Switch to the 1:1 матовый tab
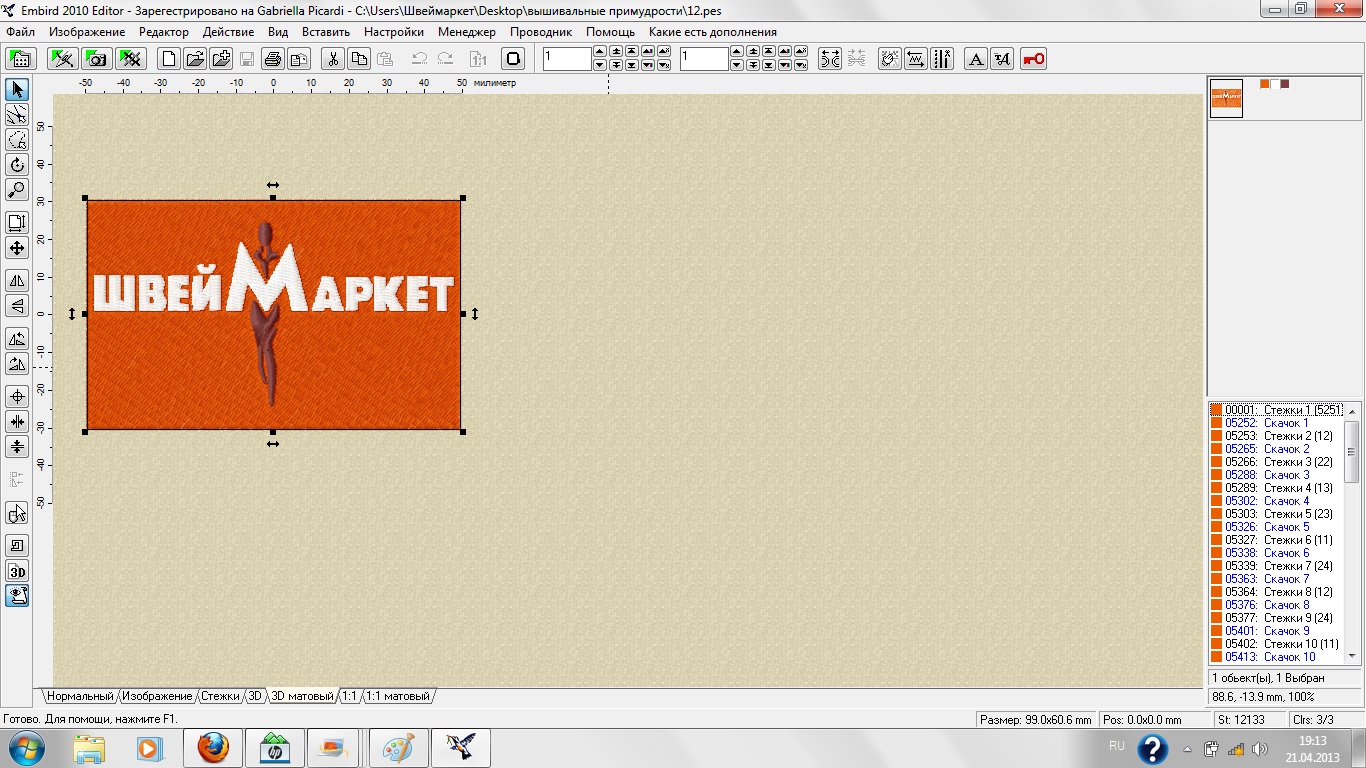 (x=397, y=696)
